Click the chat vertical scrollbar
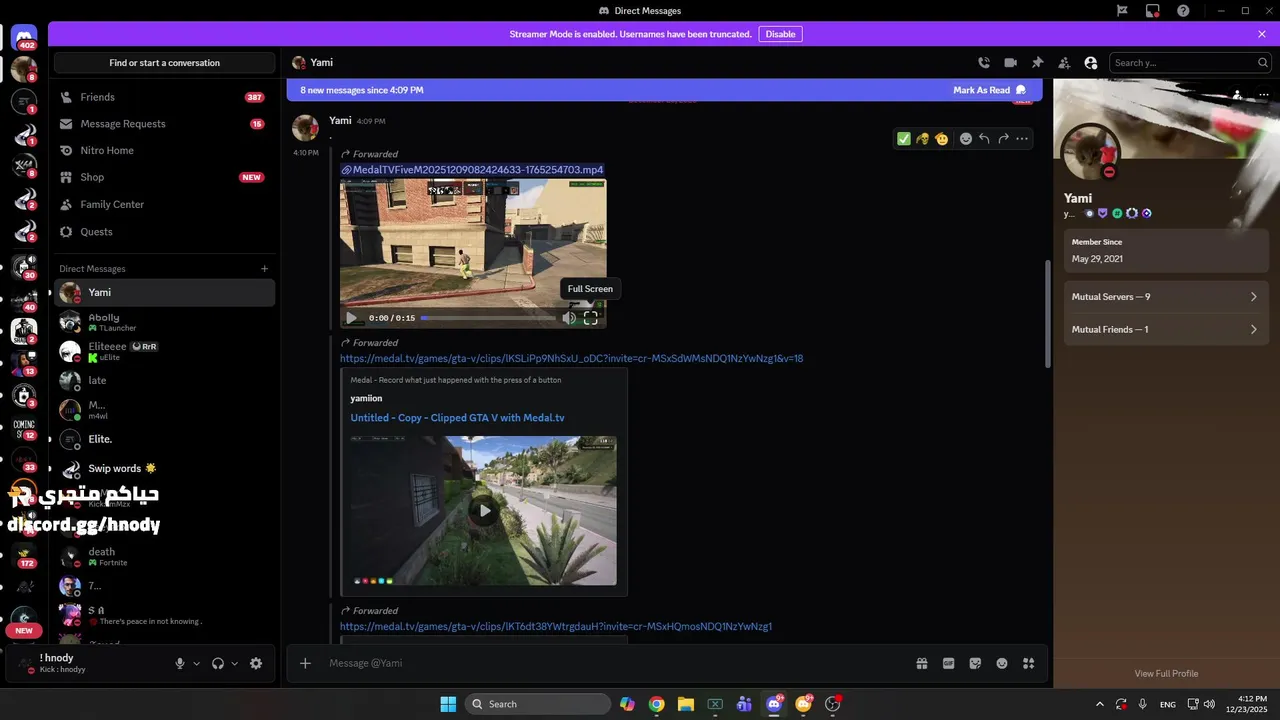 [x=1047, y=312]
